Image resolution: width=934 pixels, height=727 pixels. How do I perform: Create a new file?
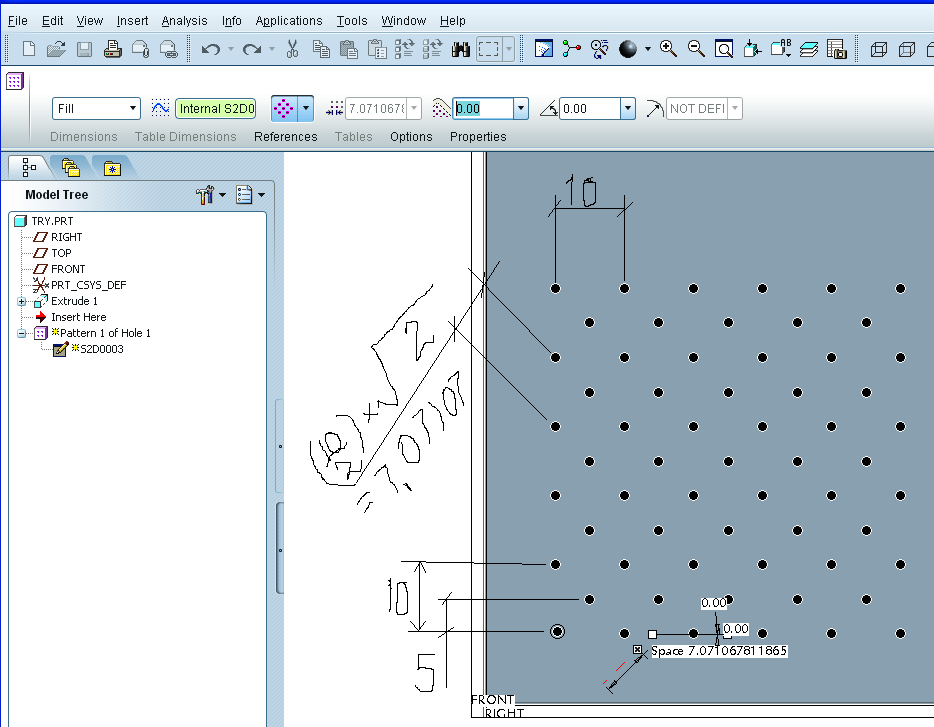(x=29, y=49)
